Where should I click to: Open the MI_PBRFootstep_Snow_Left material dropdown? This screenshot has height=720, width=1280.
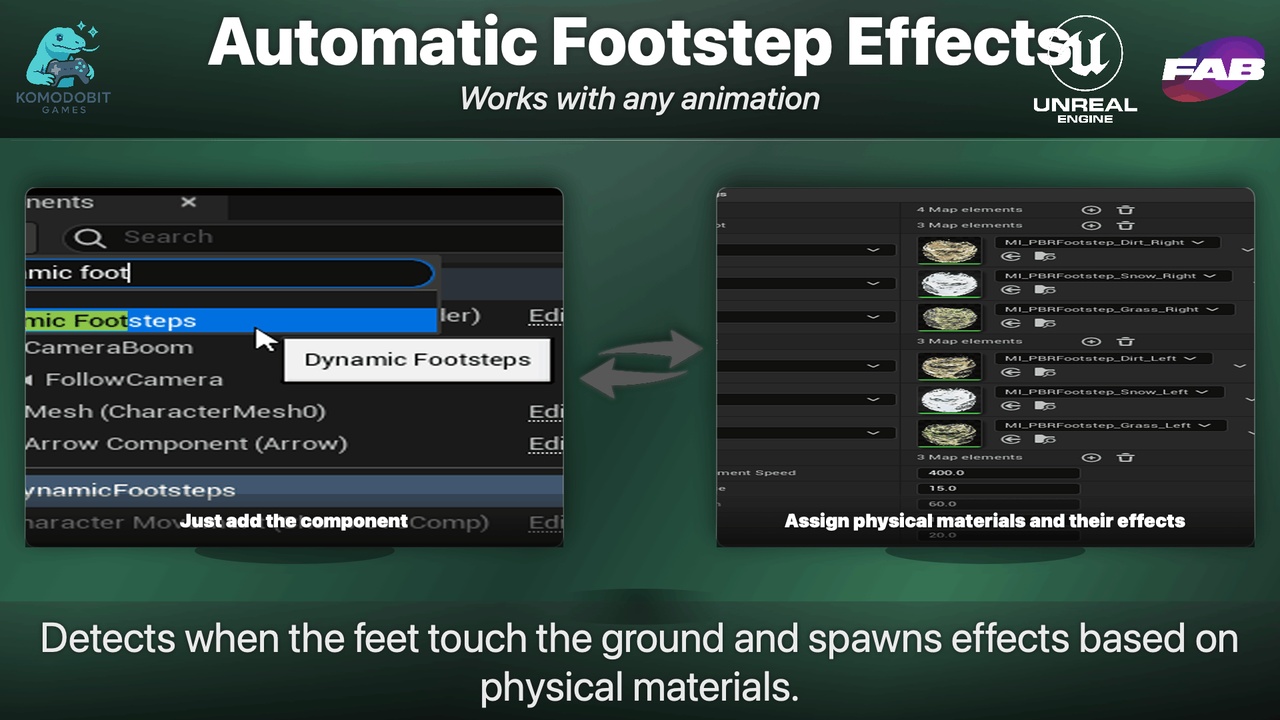point(1110,392)
